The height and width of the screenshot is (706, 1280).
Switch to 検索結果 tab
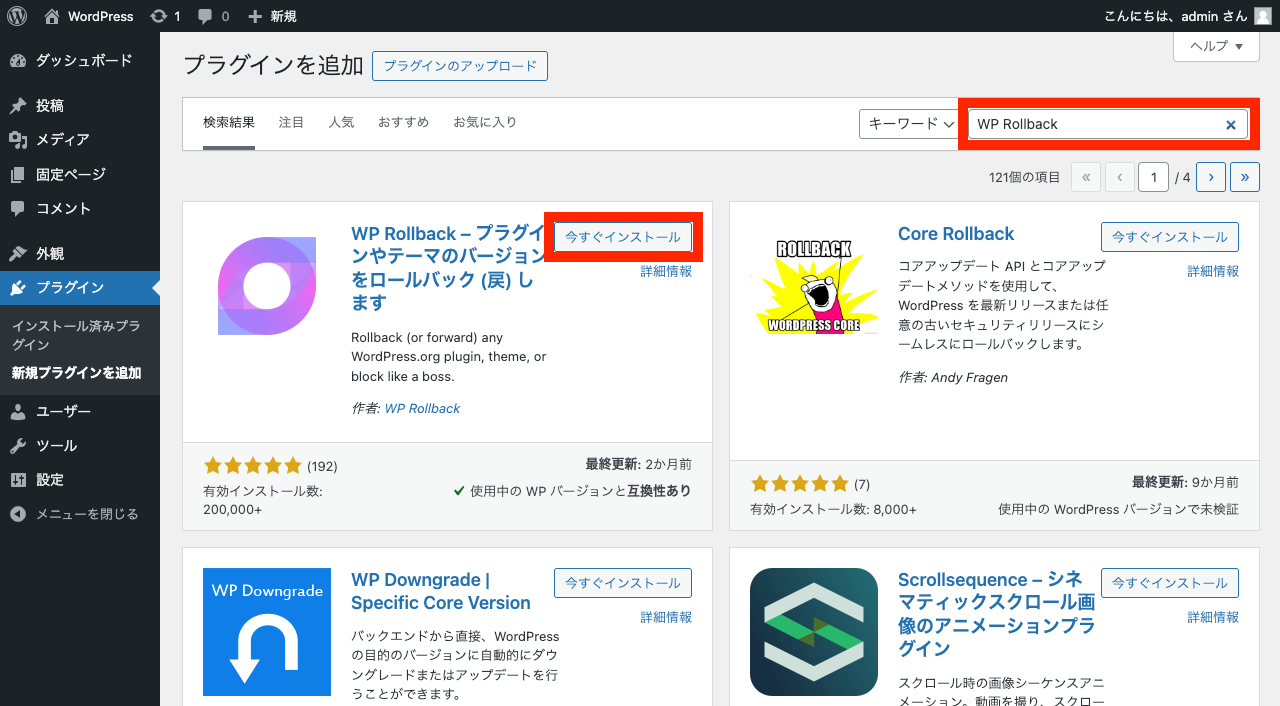[x=229, y=123]
